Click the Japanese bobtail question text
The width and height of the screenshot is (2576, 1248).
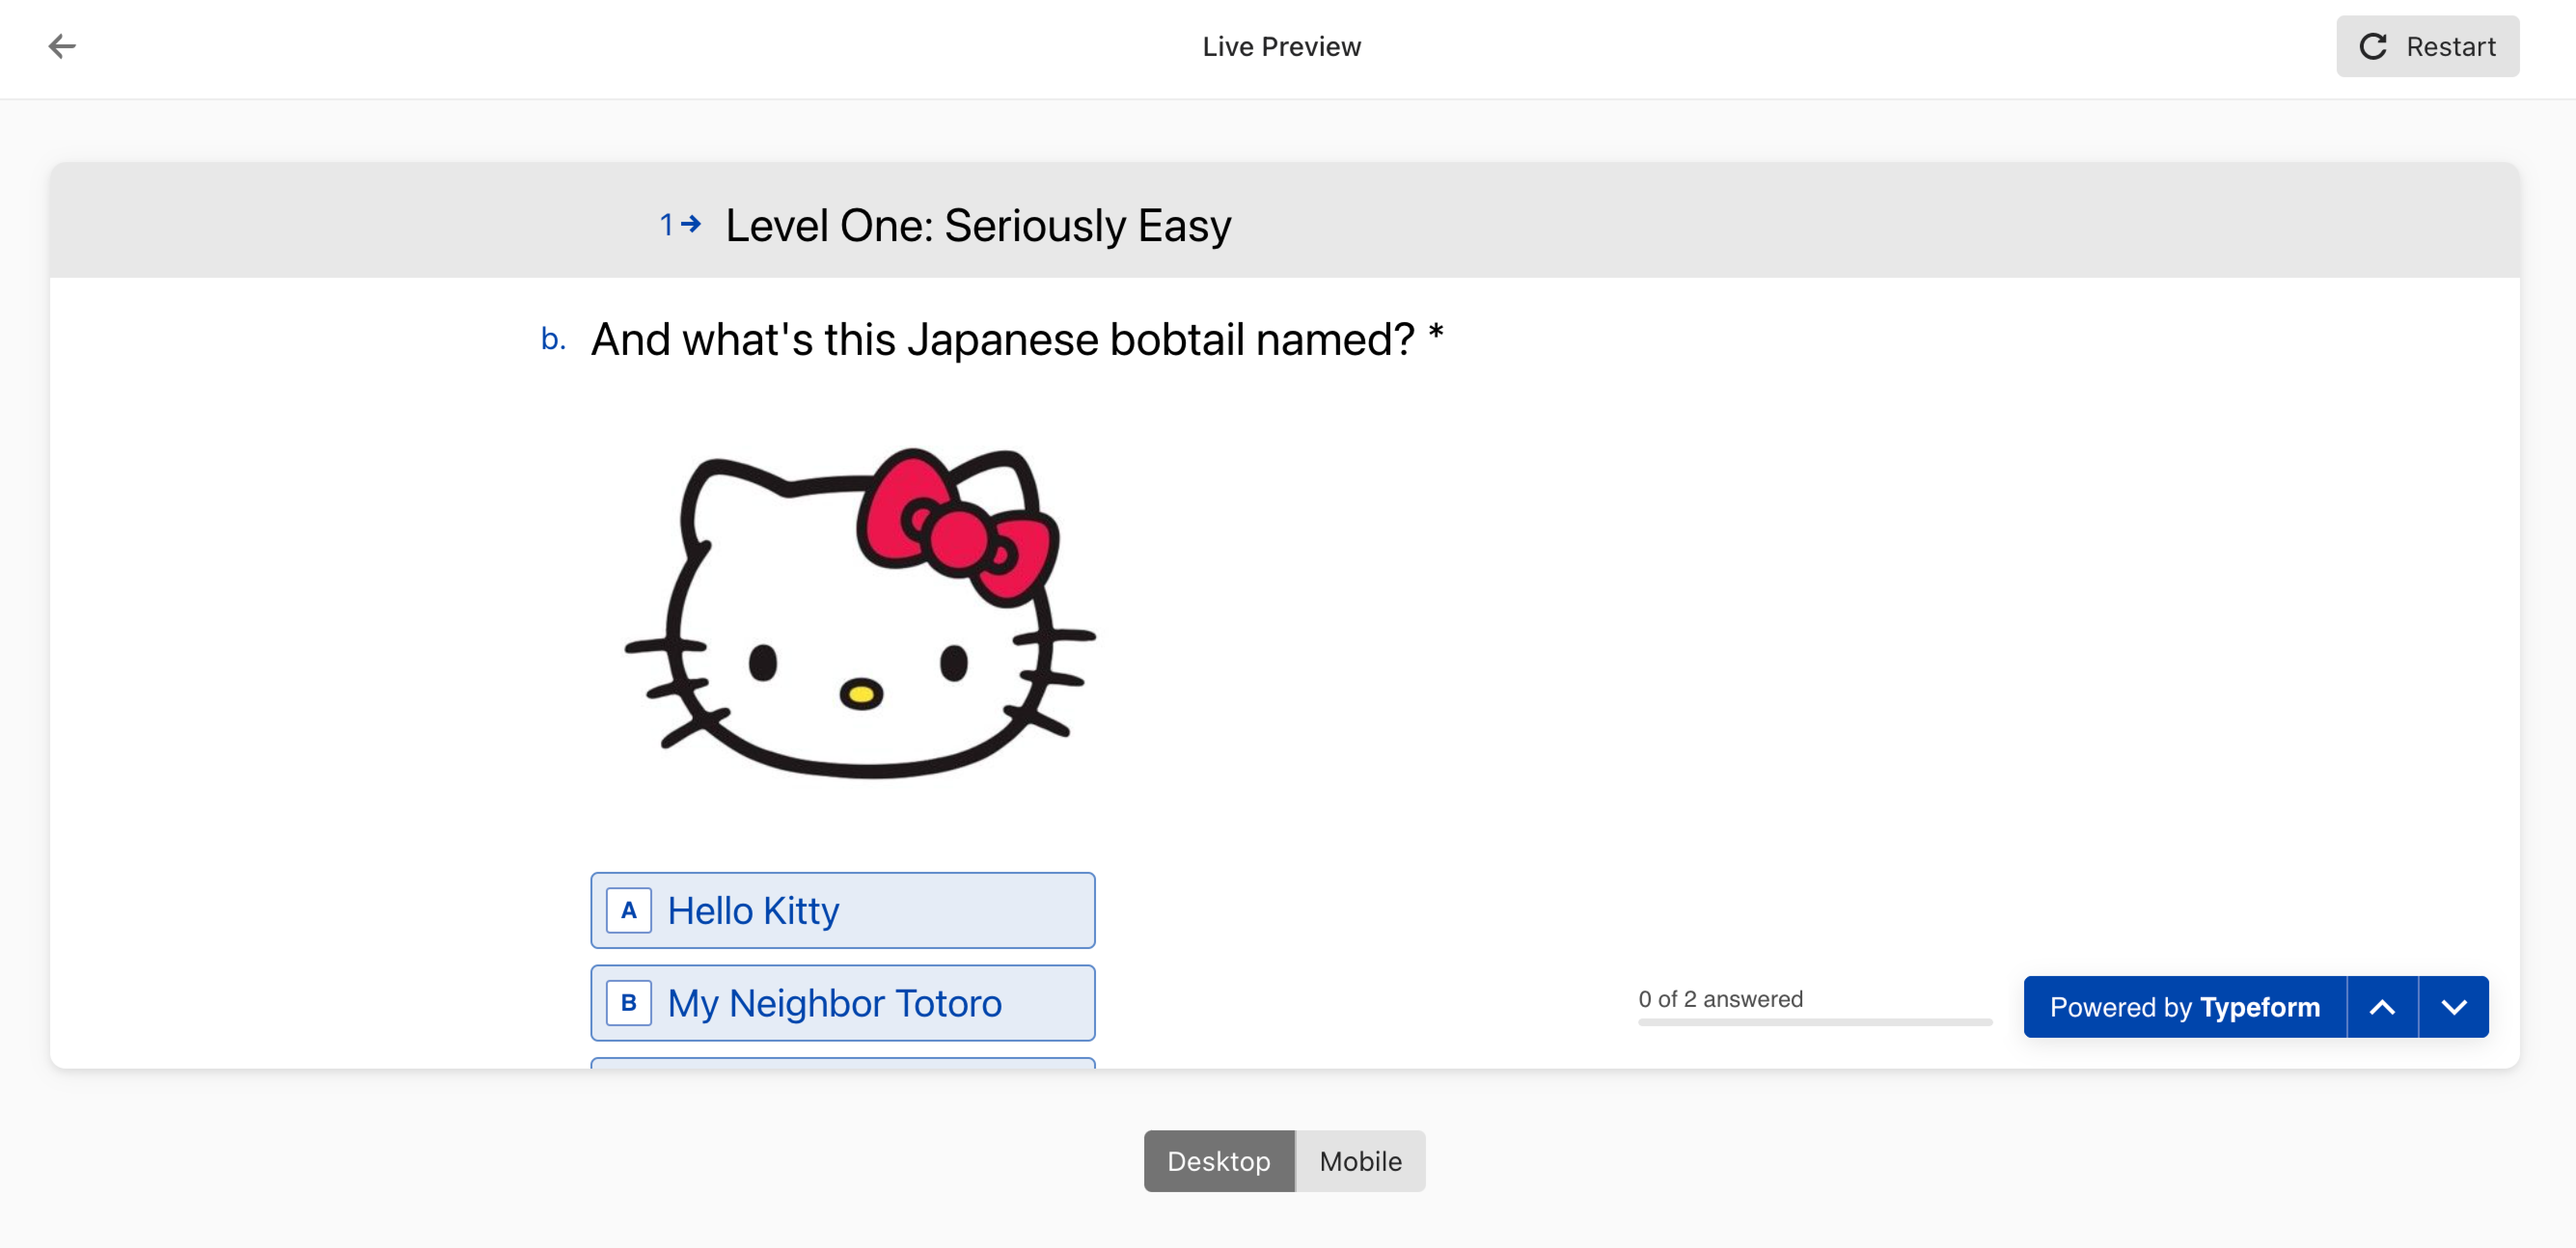point(1017,339)
